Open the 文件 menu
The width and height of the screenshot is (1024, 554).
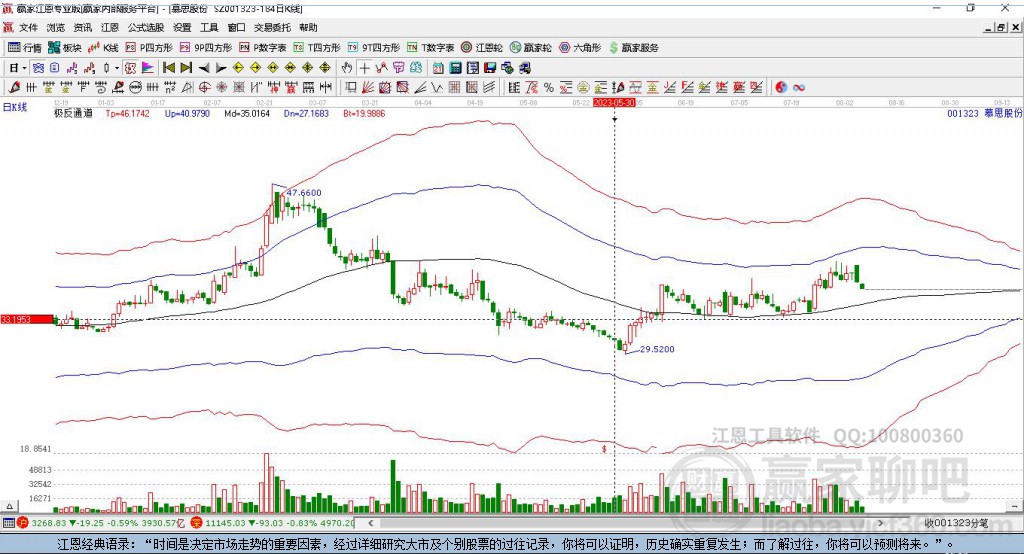click(x=28, y=27)
